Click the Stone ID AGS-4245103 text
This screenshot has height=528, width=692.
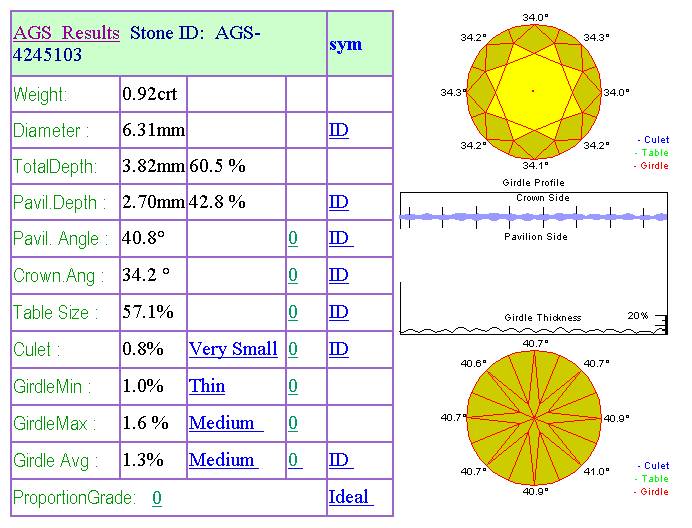[x=137, y=44]
